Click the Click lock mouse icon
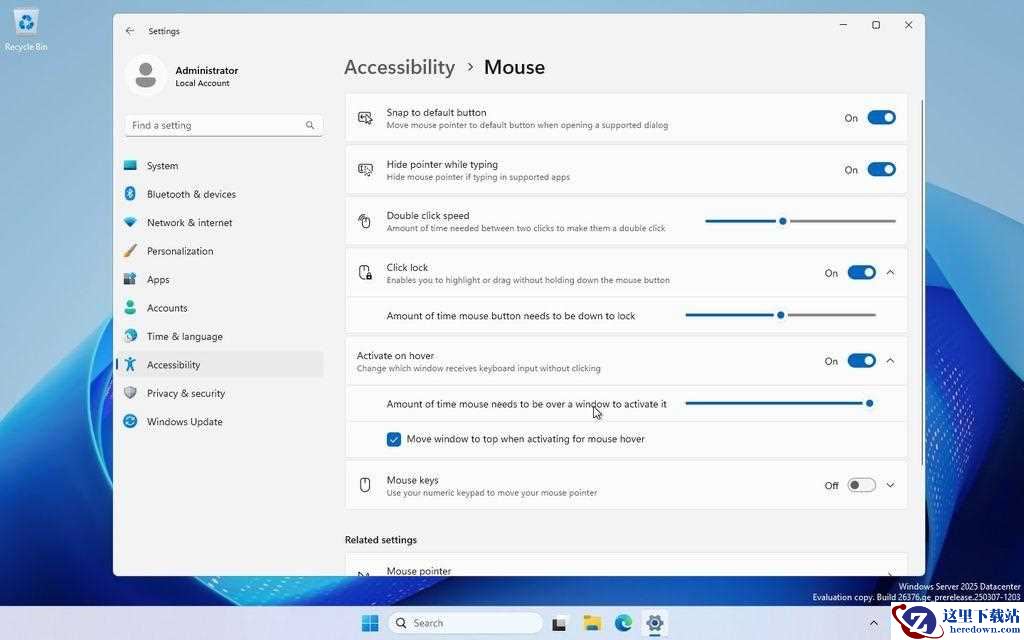 coord(365,272)
